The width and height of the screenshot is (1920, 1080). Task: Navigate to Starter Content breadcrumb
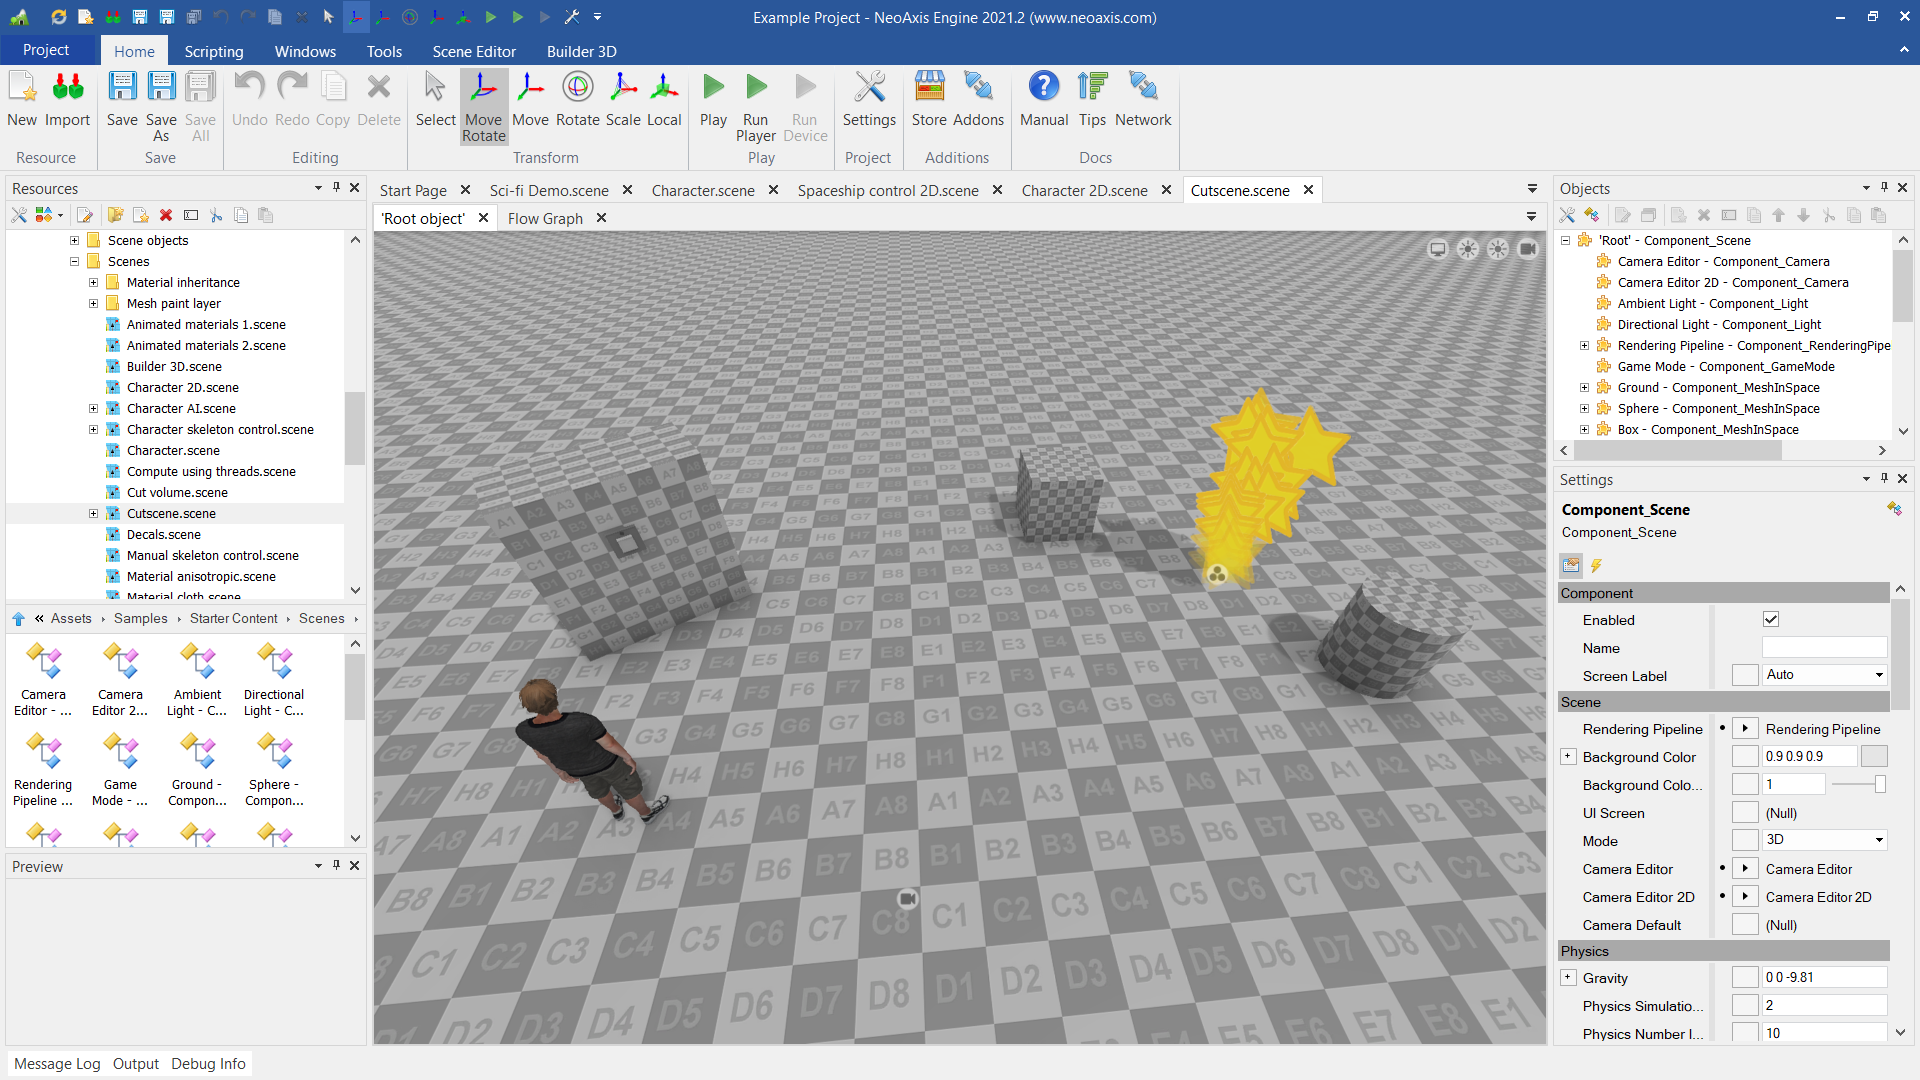234,619
